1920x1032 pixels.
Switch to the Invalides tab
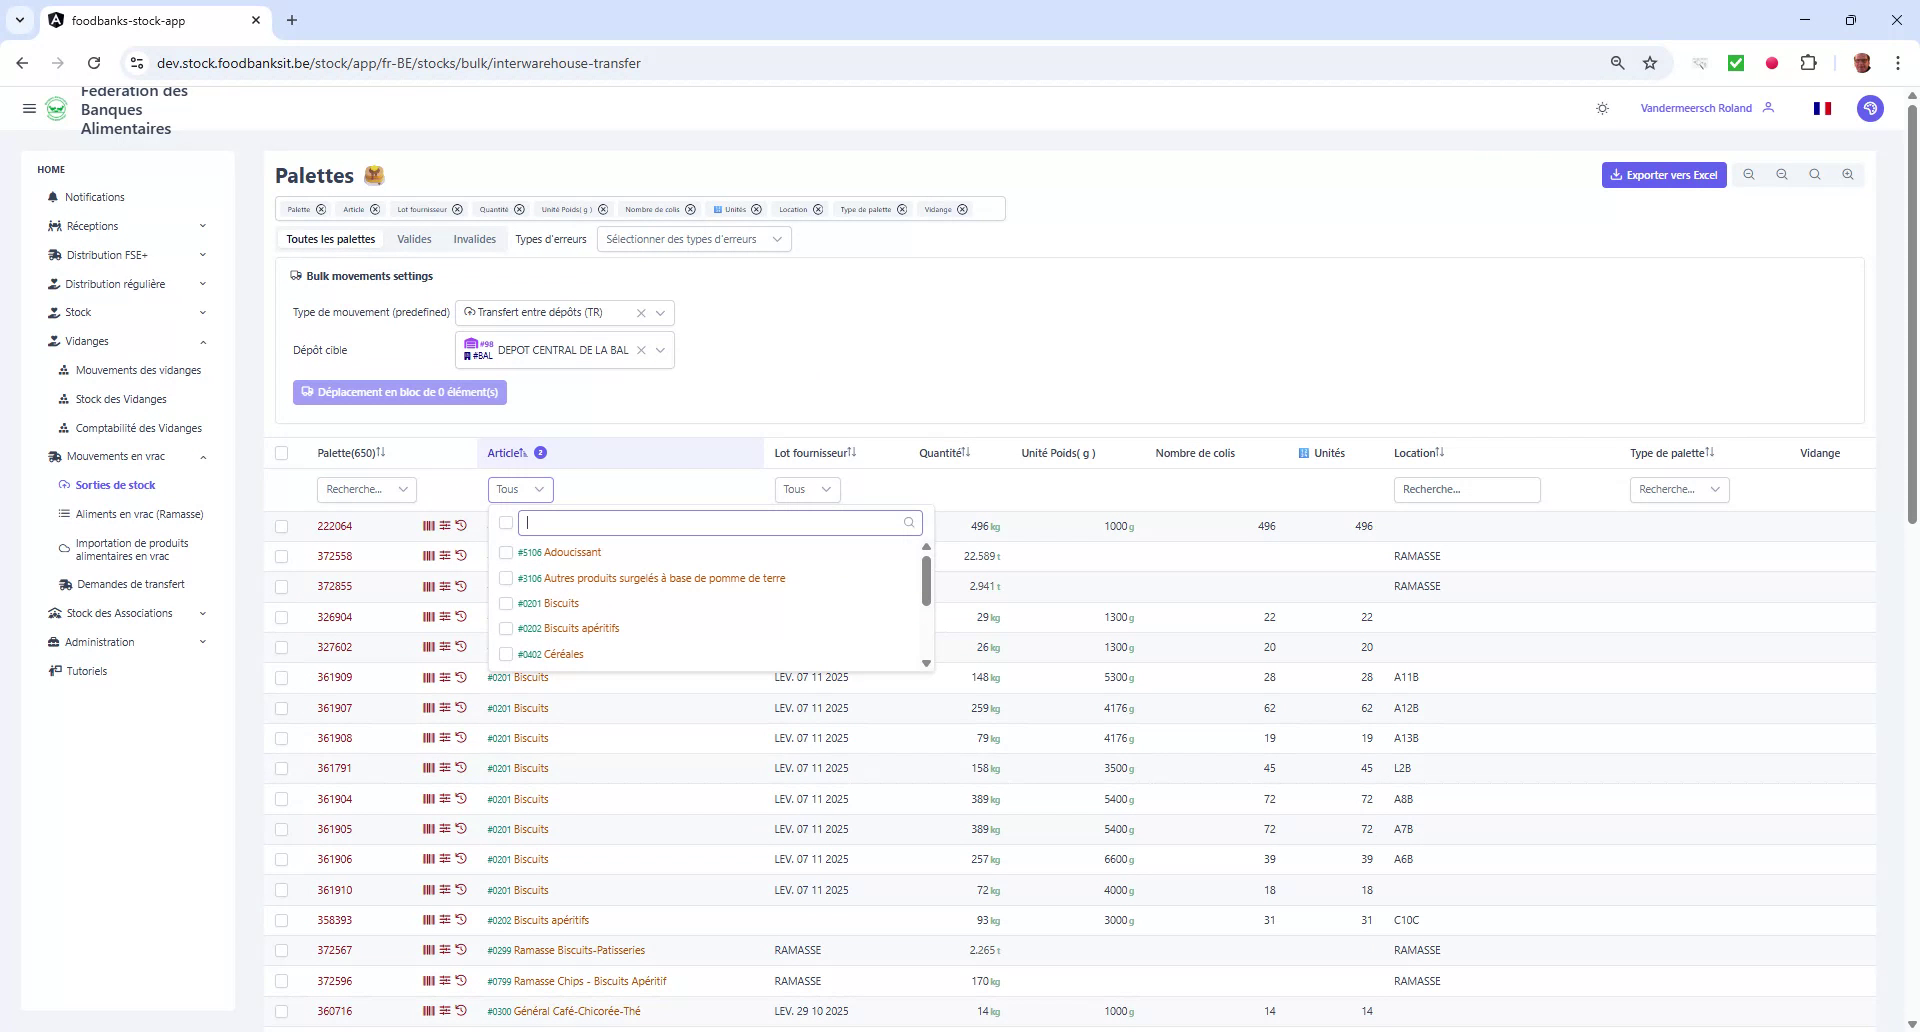pyautogui.click(x=474, y=239)
